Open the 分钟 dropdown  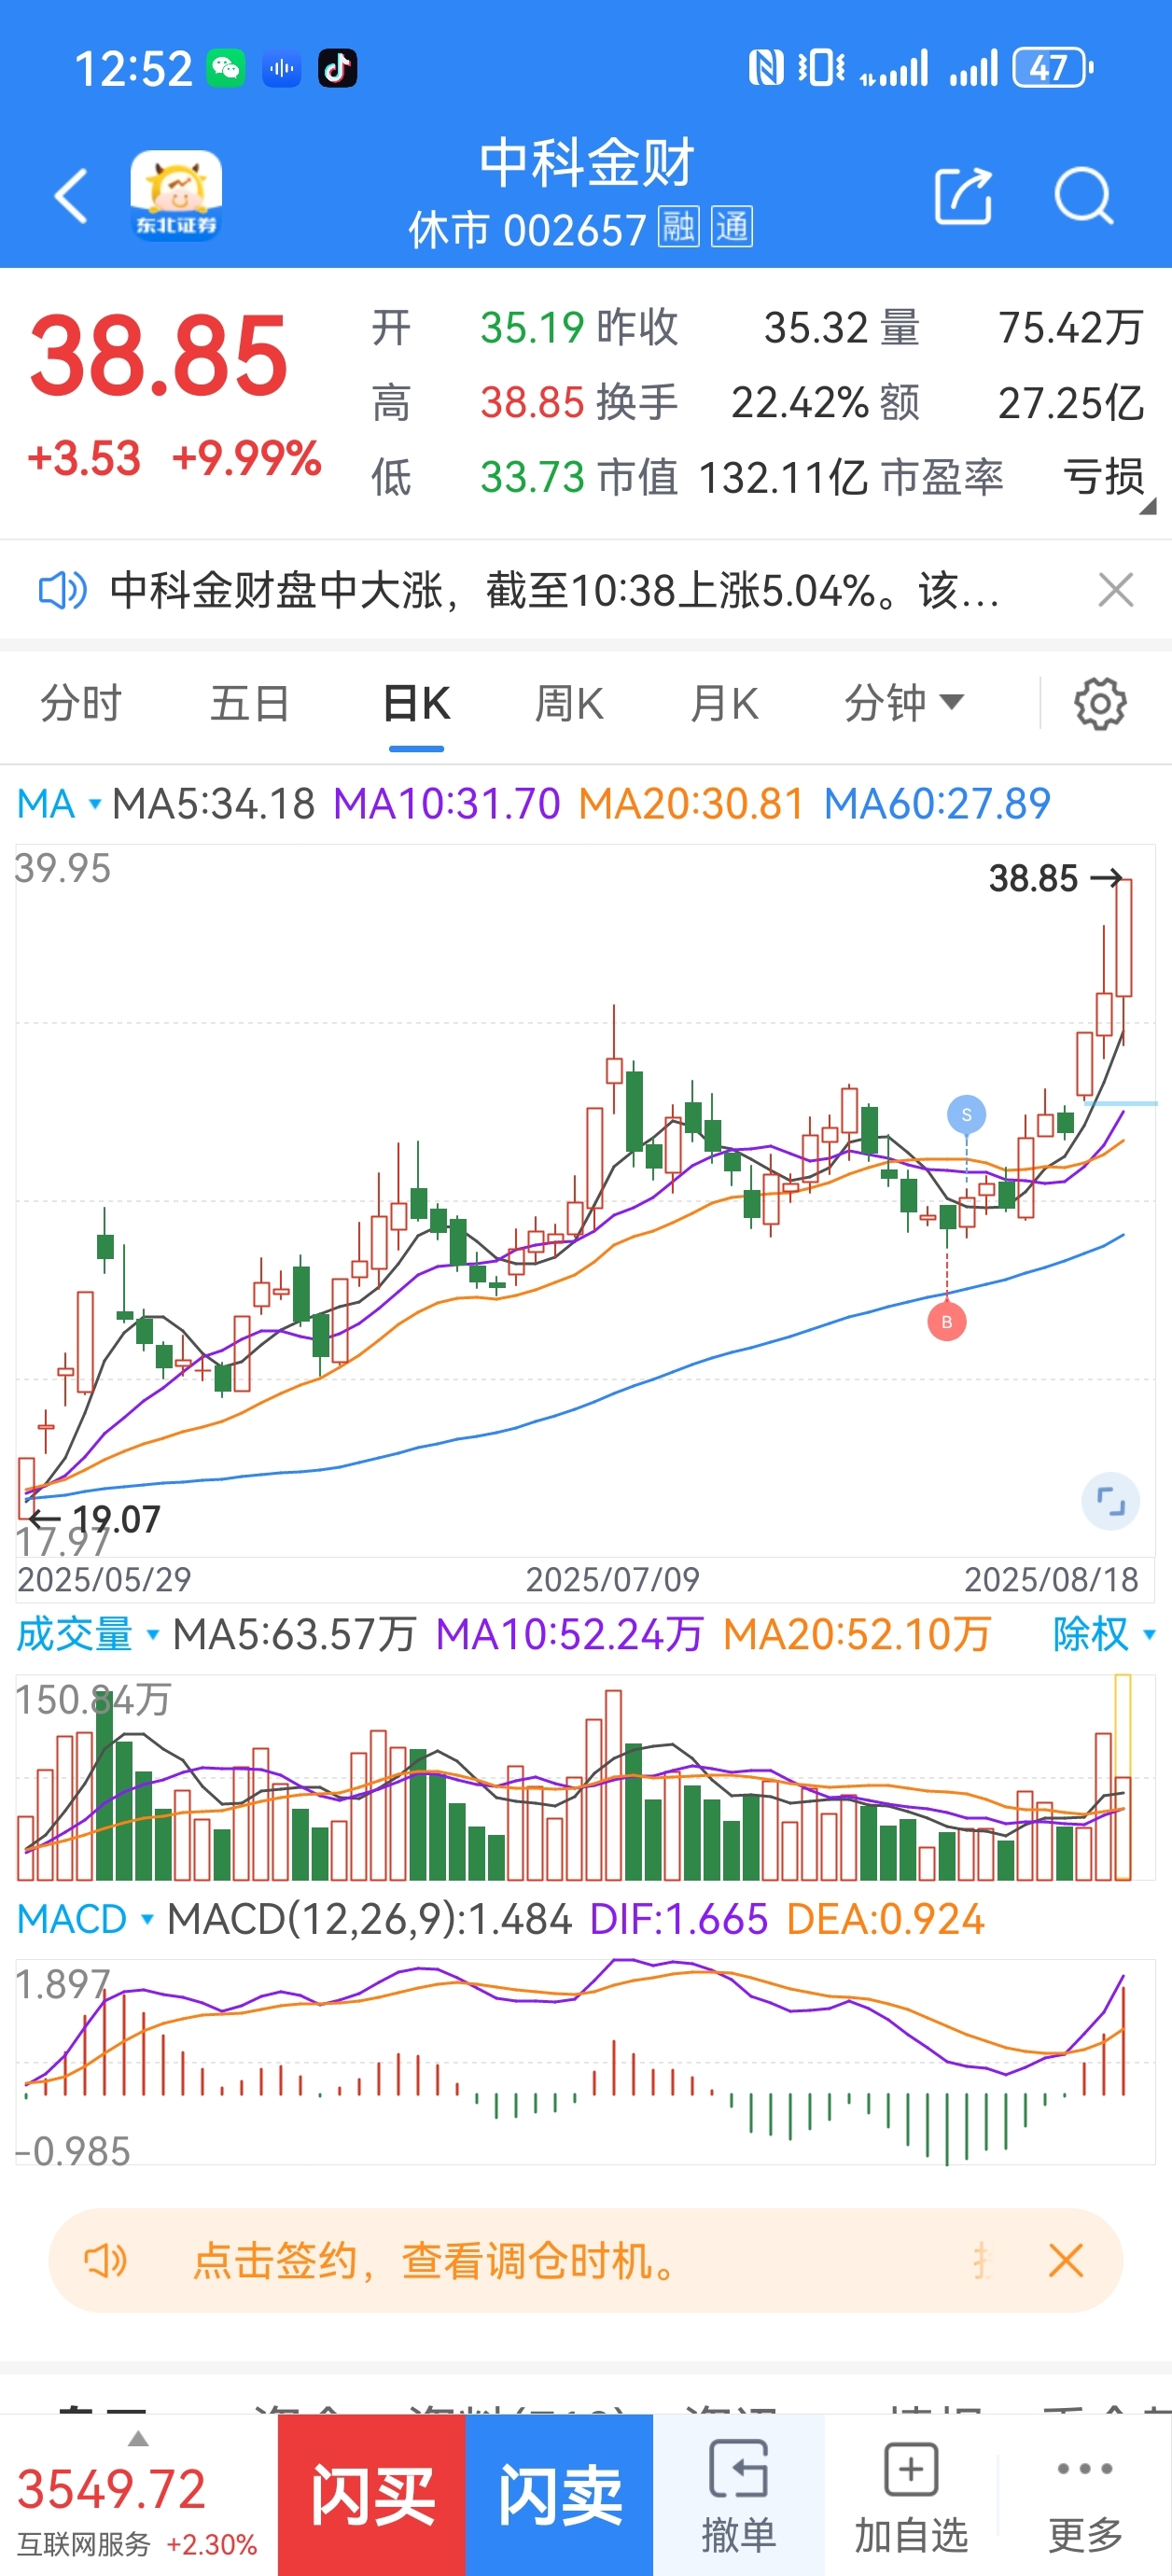(904, 703)
